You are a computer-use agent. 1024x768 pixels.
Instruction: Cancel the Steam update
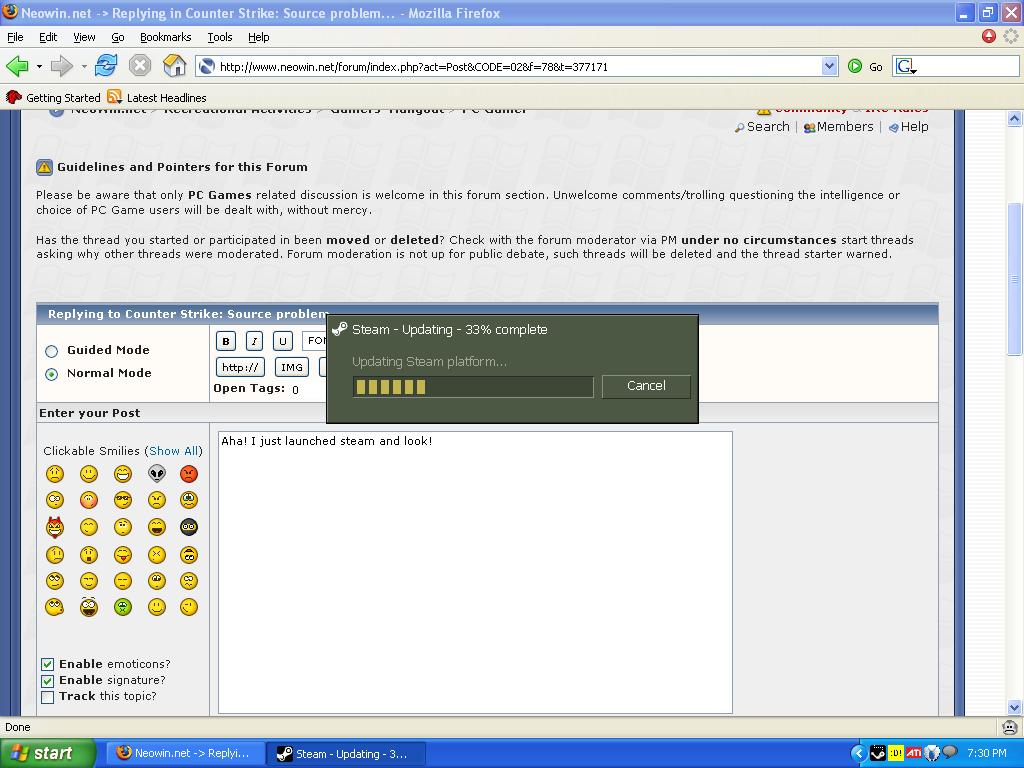pos(646,386)
